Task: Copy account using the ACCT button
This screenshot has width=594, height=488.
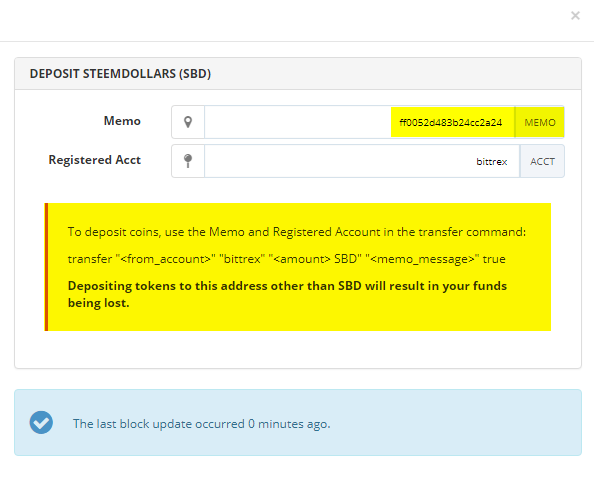Action: (x=542, y=161)
